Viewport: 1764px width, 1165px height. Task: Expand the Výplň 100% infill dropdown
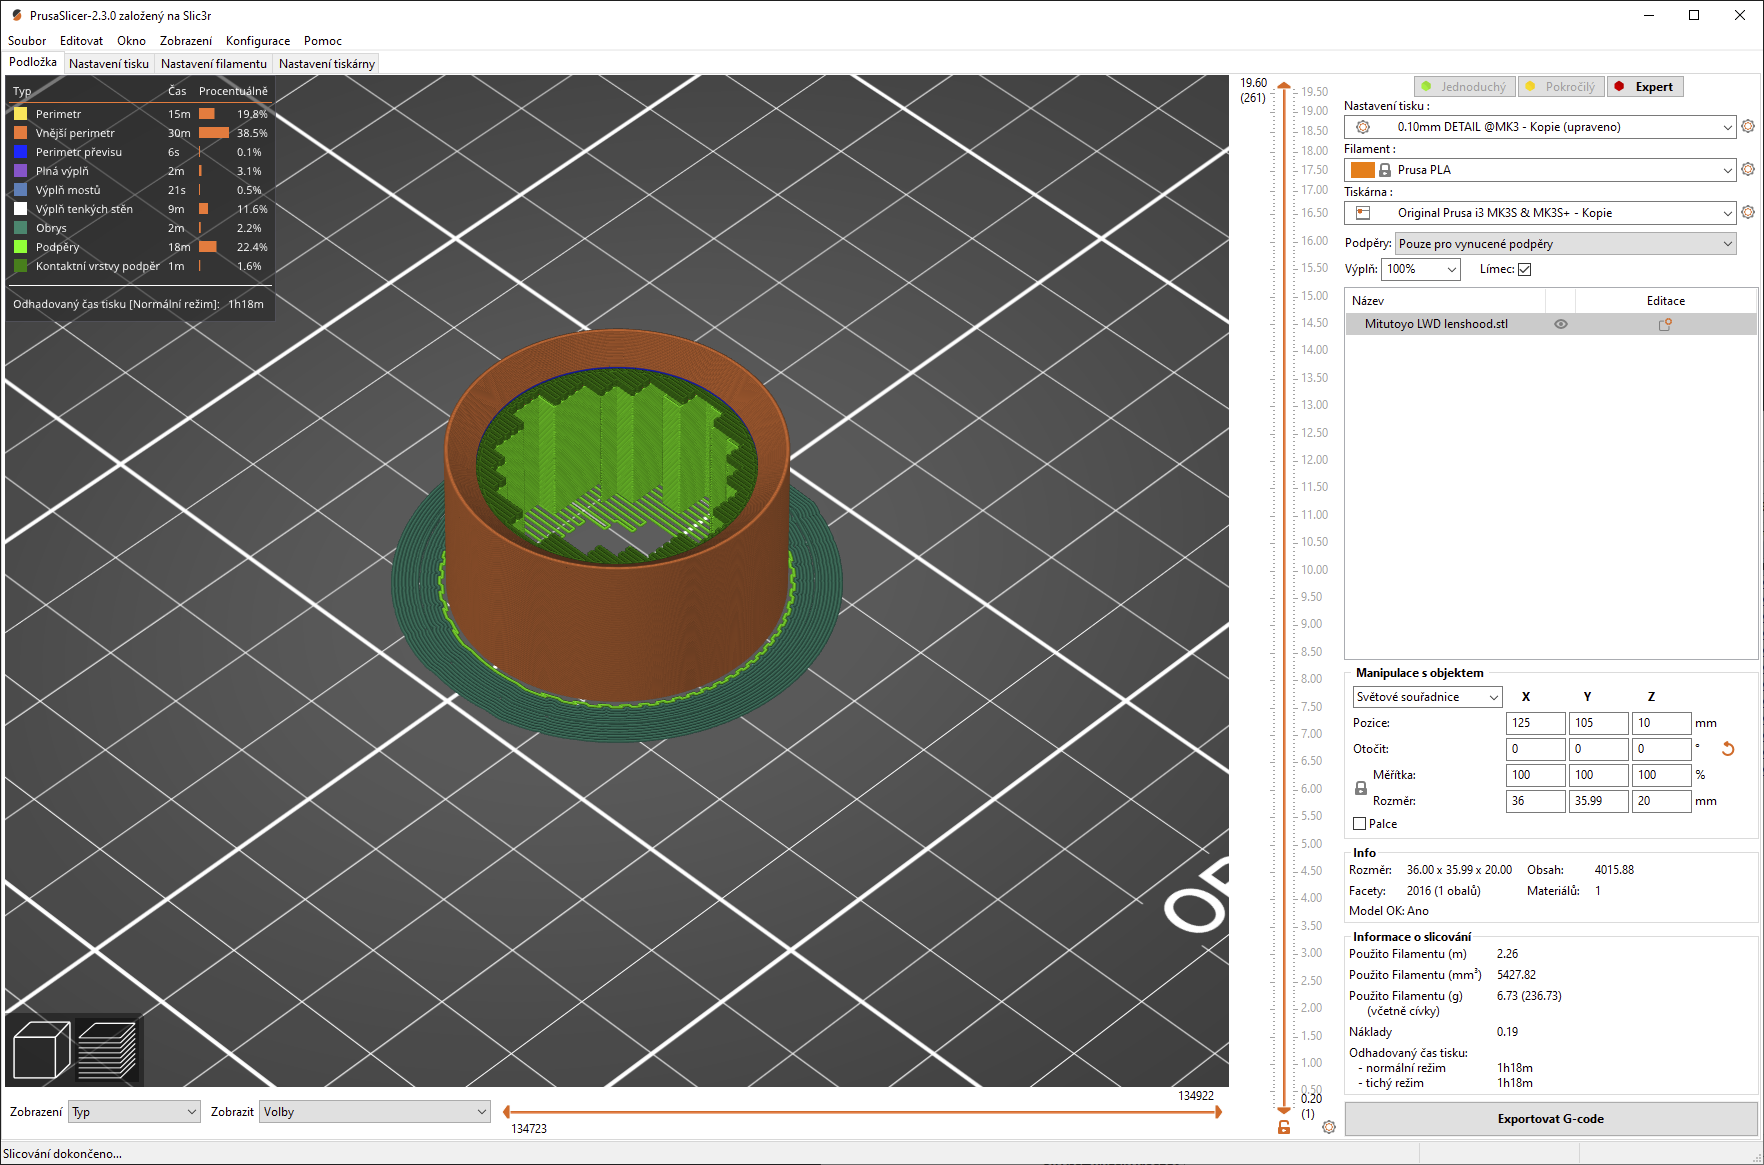click(1421, 269)
